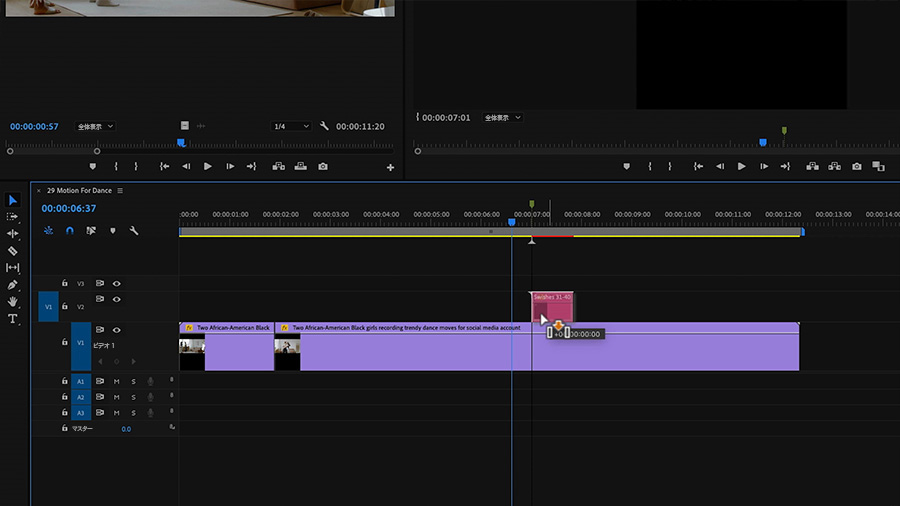Enable voice-over record on A1

(x=150, y=382)
